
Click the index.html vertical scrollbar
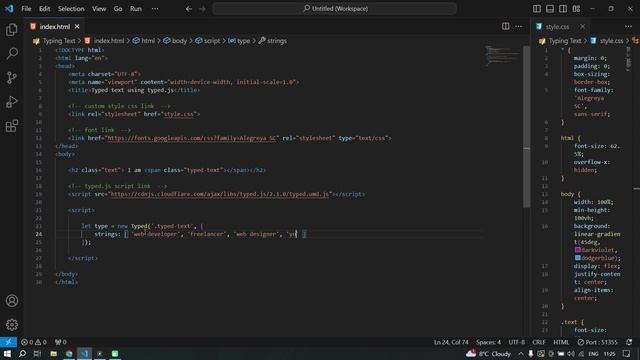tap(527, 127)
